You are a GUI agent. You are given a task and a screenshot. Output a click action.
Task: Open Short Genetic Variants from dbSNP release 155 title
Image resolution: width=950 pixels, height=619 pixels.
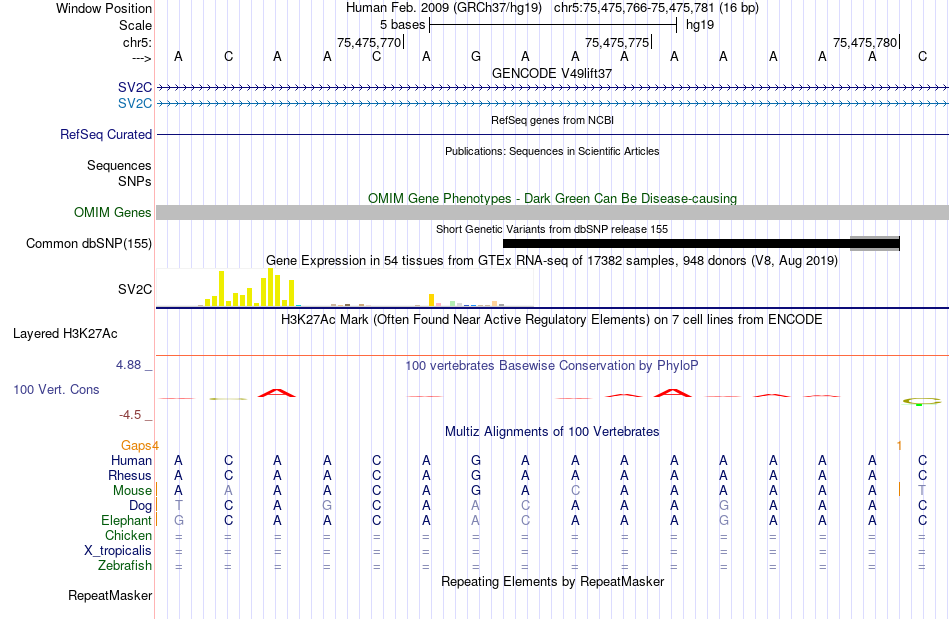click(x=552, y=229)
